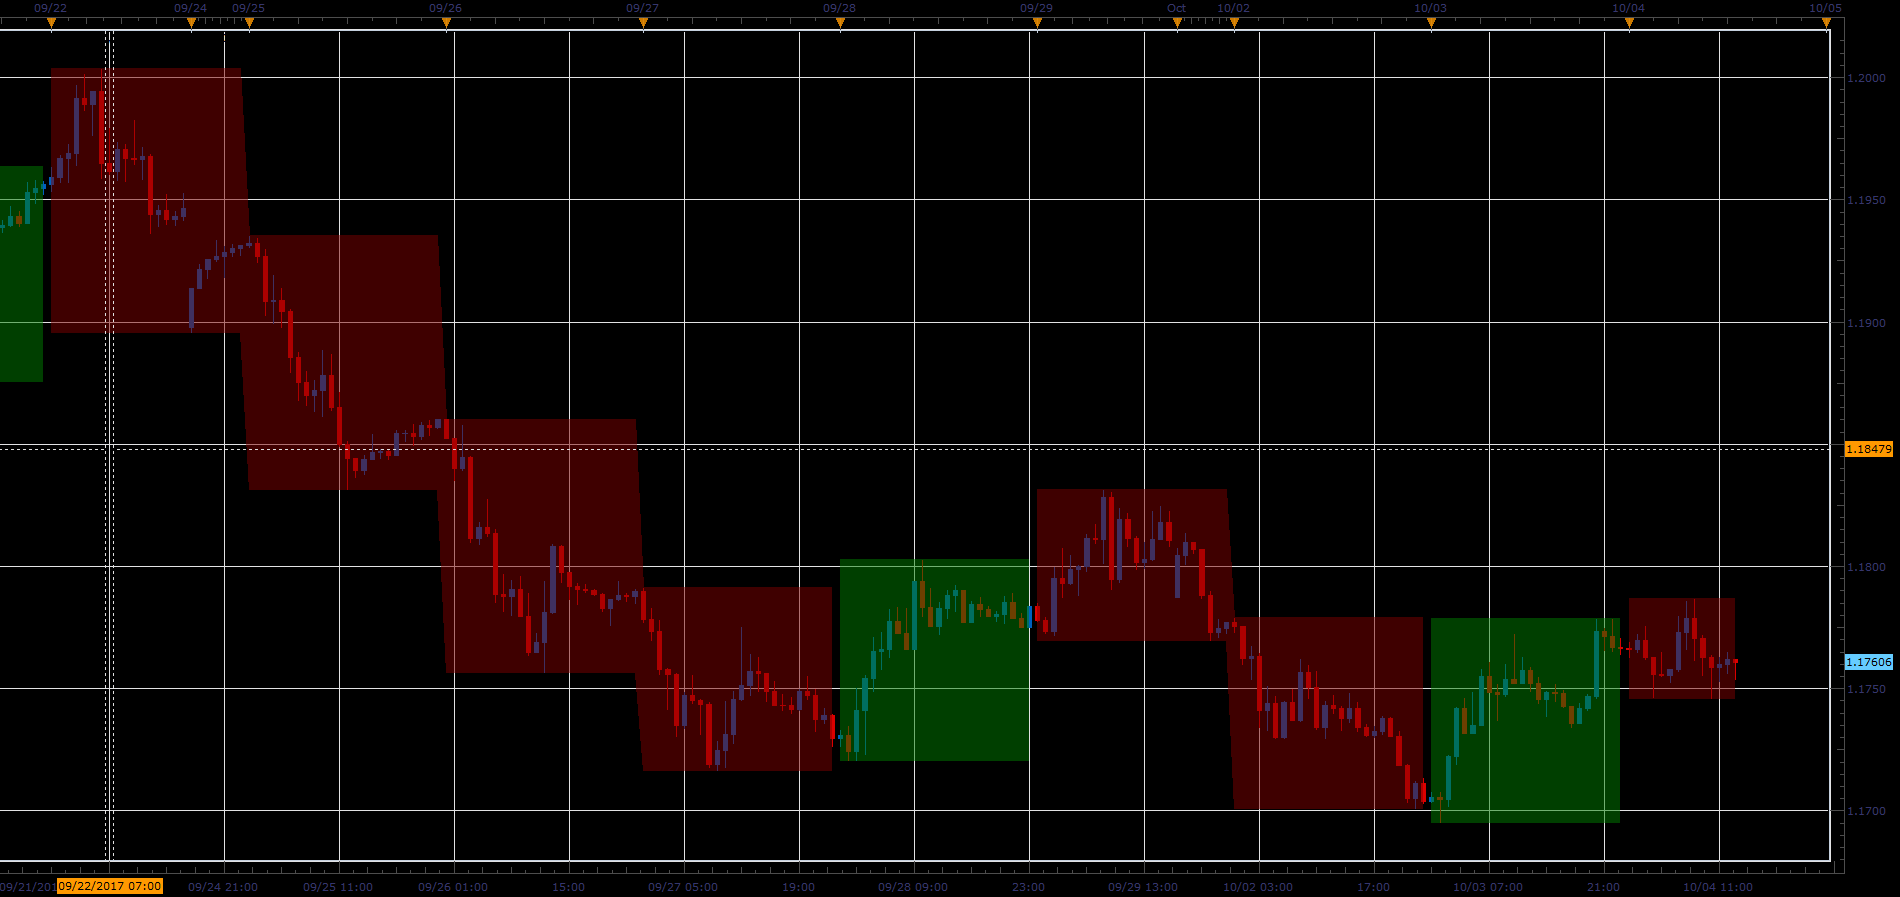Click the 09/26 date label on top axis
This screenshot has width=1900, height=897.
click(x=446, y=8)
